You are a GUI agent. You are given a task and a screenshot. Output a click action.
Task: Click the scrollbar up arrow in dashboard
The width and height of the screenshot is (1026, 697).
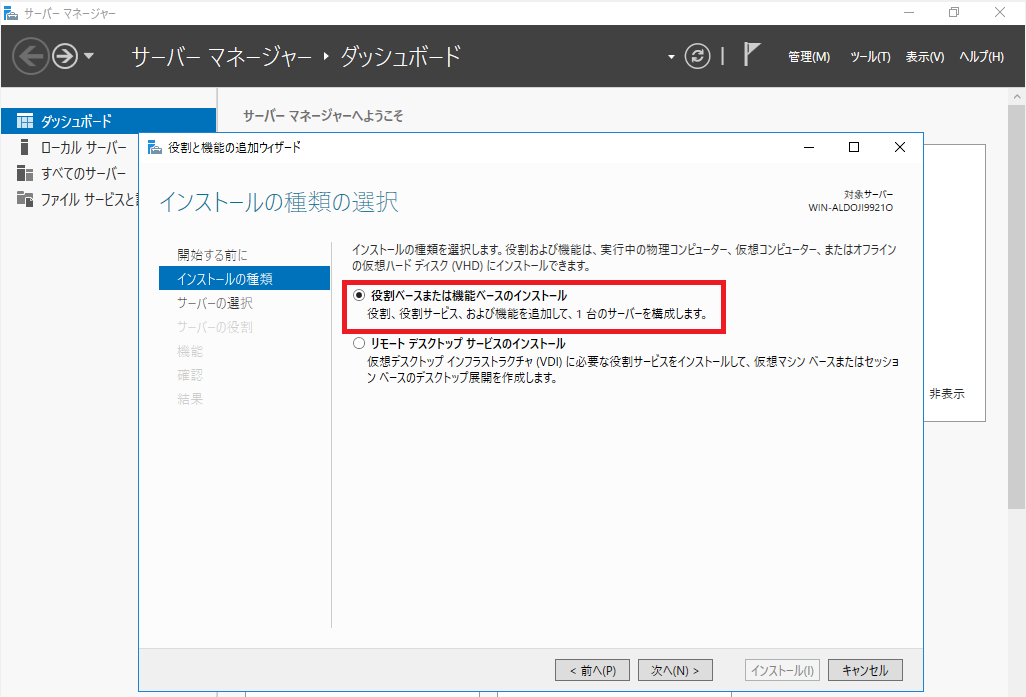coord(1016,96)
